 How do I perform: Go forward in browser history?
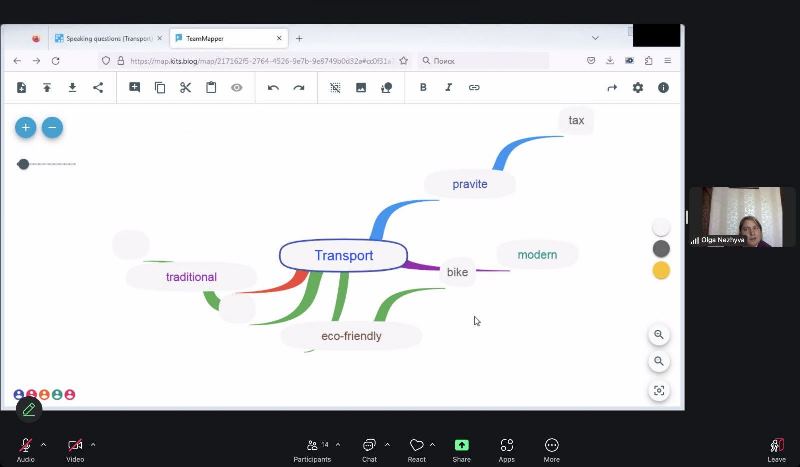(x=36, y=61)
